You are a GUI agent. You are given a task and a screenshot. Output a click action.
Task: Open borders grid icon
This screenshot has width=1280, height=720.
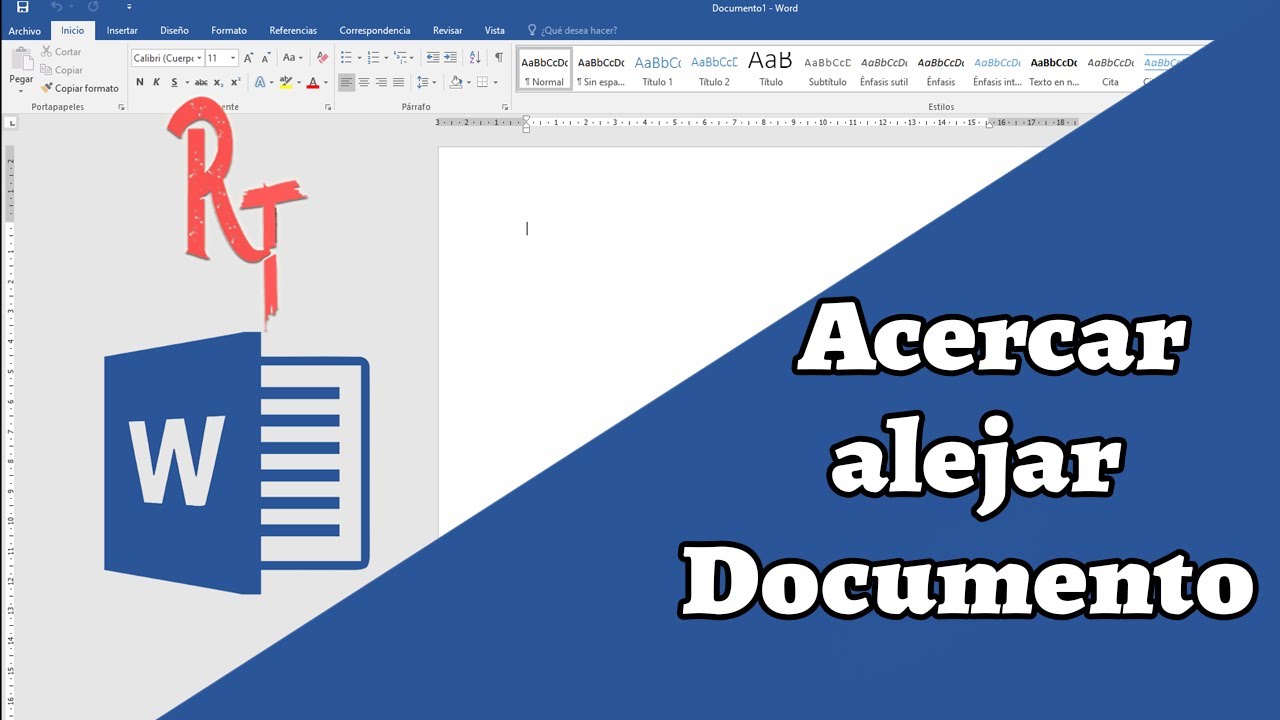[482, 82]
